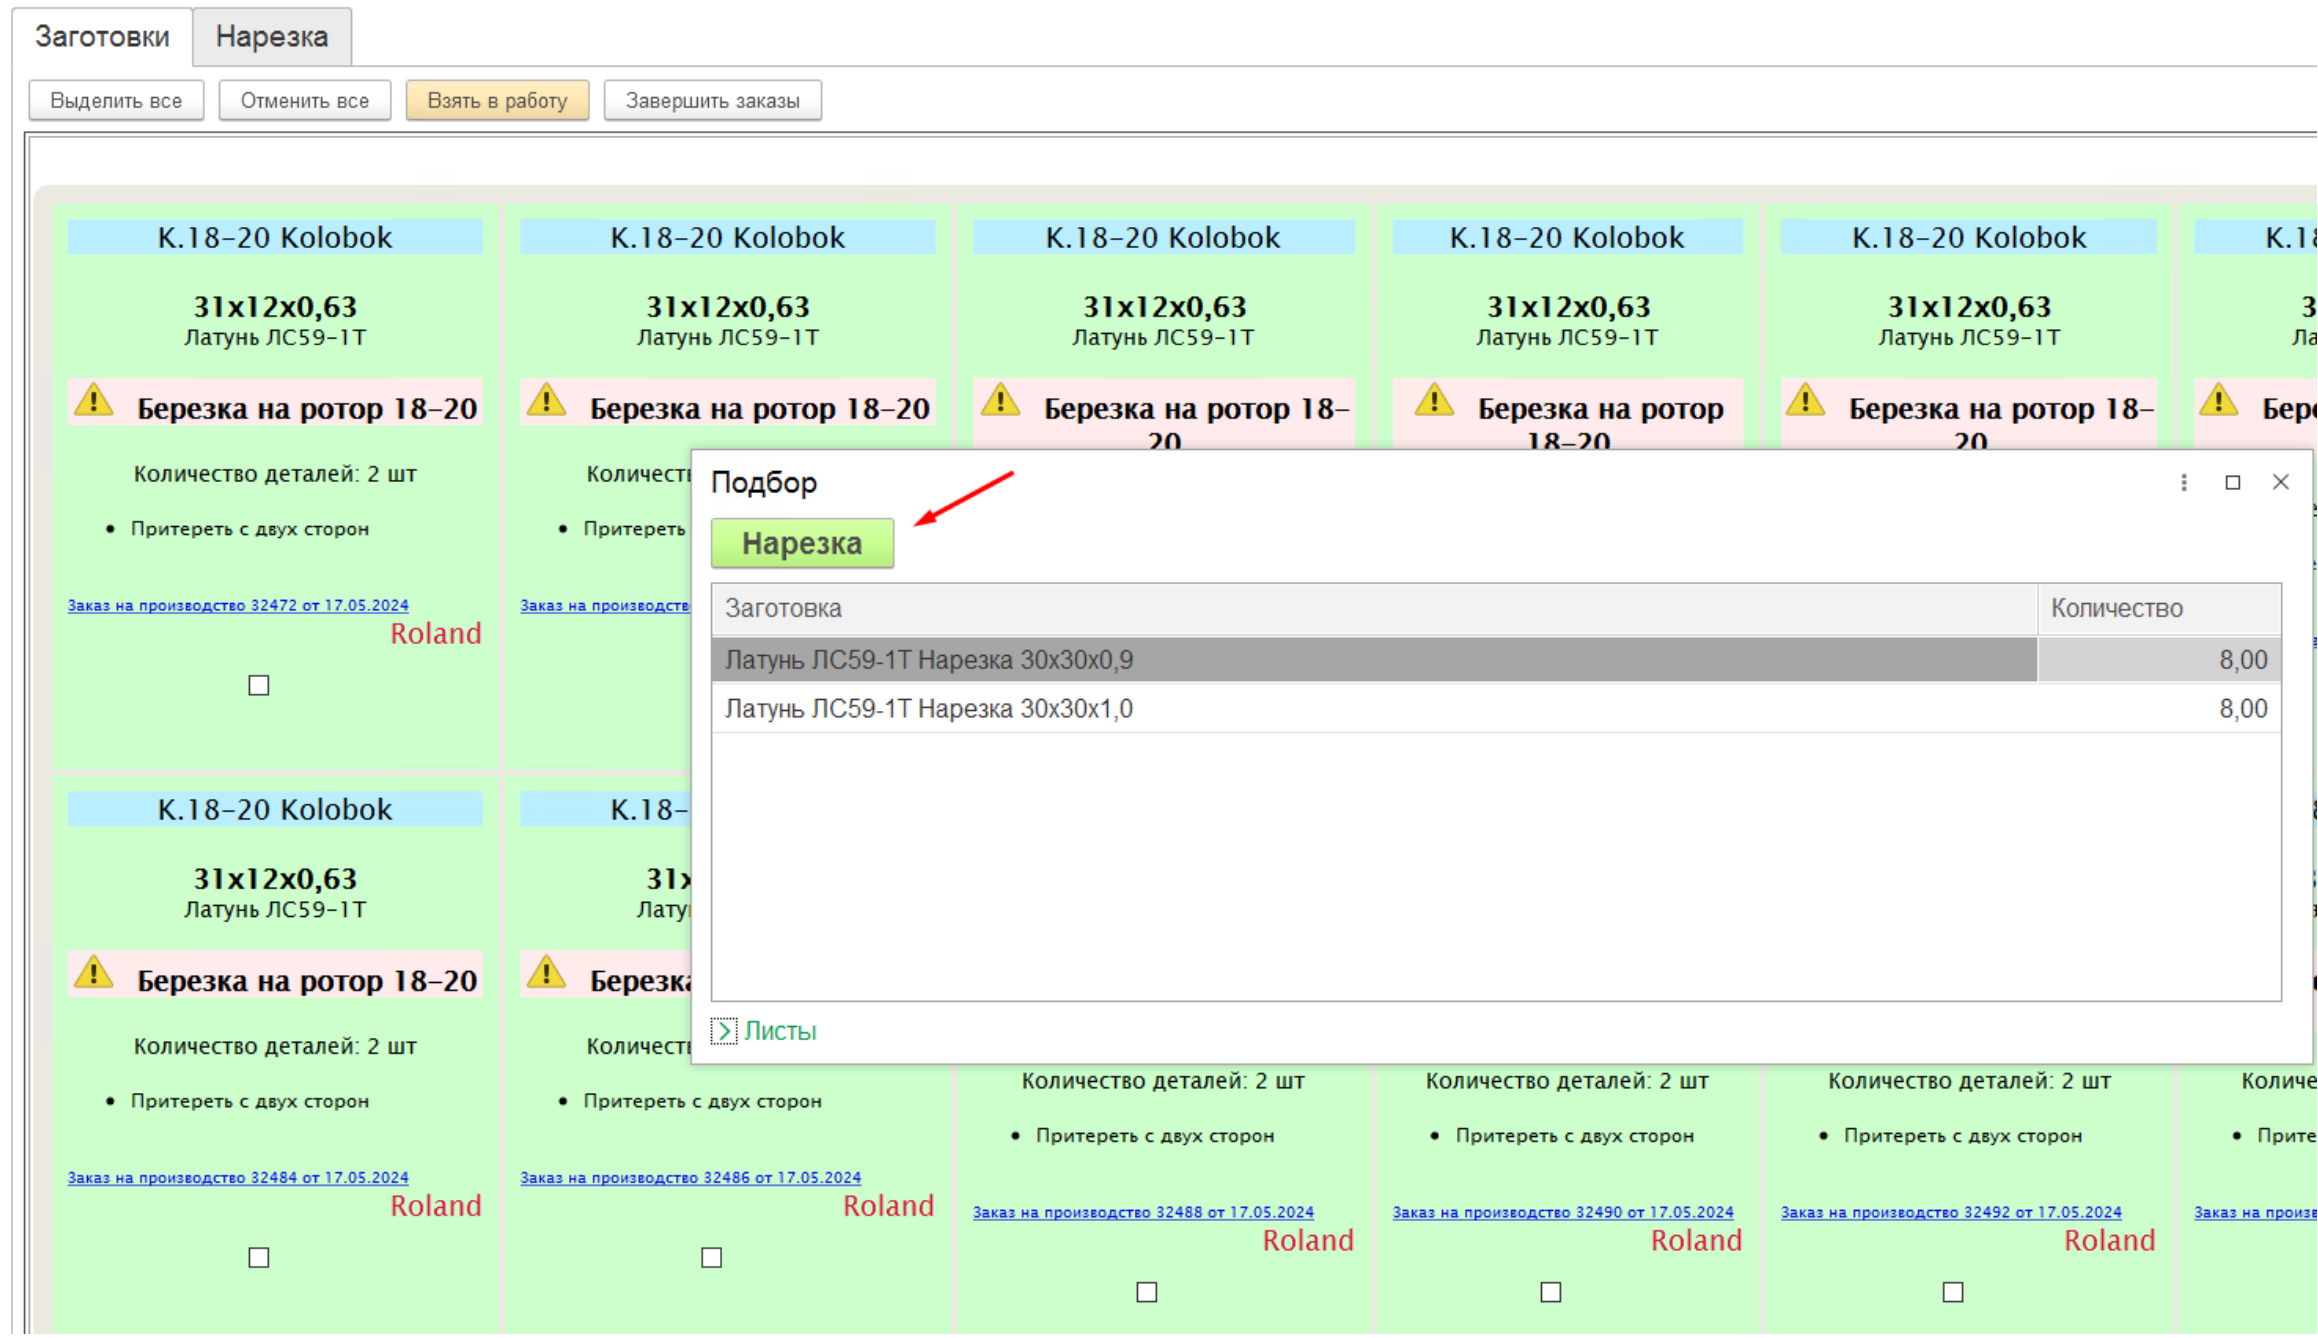
Task: Click the three-dot menu in Подбор dialog
Action: click(x=2183, y=483)
